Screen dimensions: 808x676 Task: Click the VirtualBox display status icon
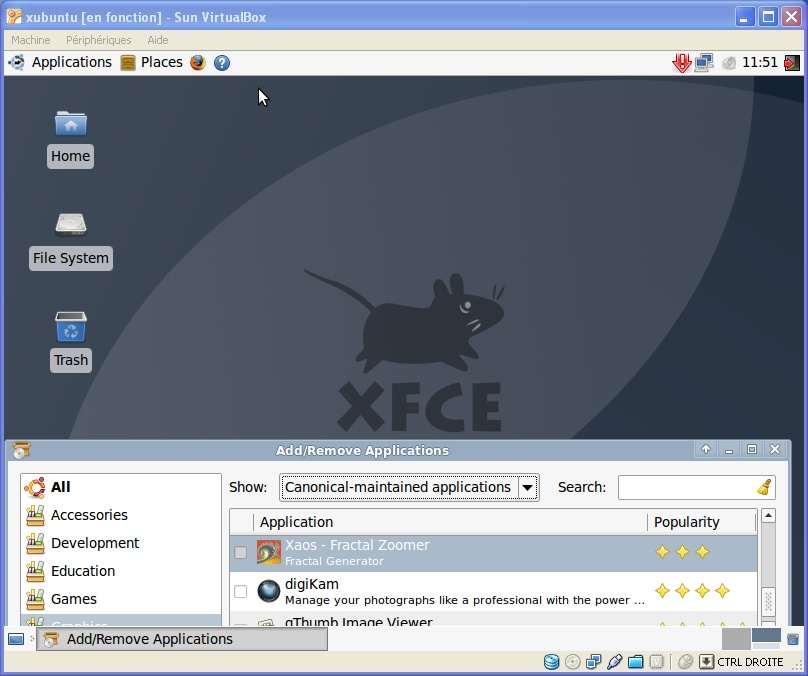click(x=656, y=662)
